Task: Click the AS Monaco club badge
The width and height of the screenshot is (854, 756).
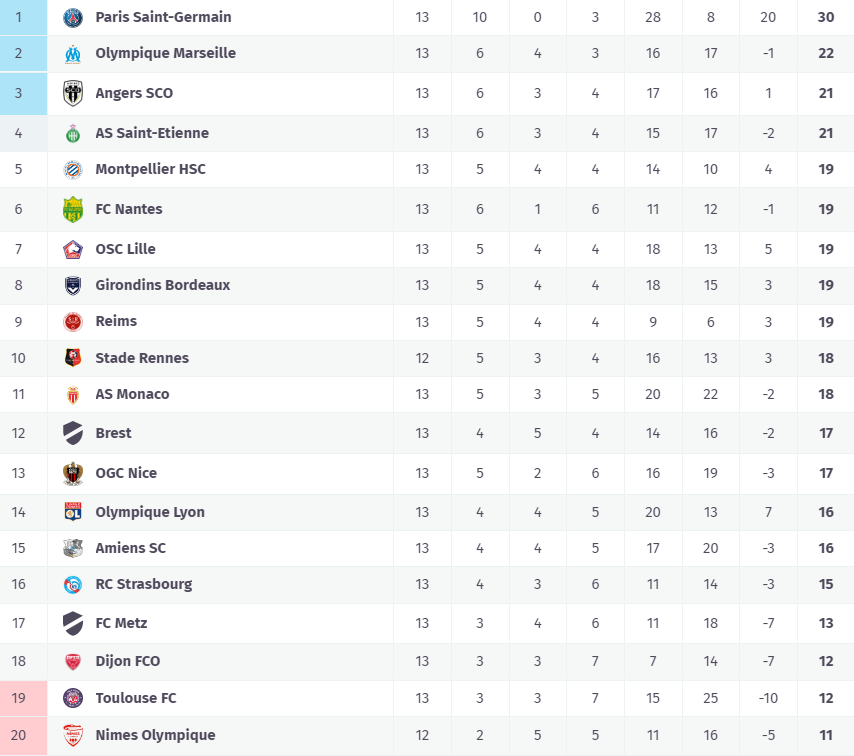Action: tap(73, 394)
